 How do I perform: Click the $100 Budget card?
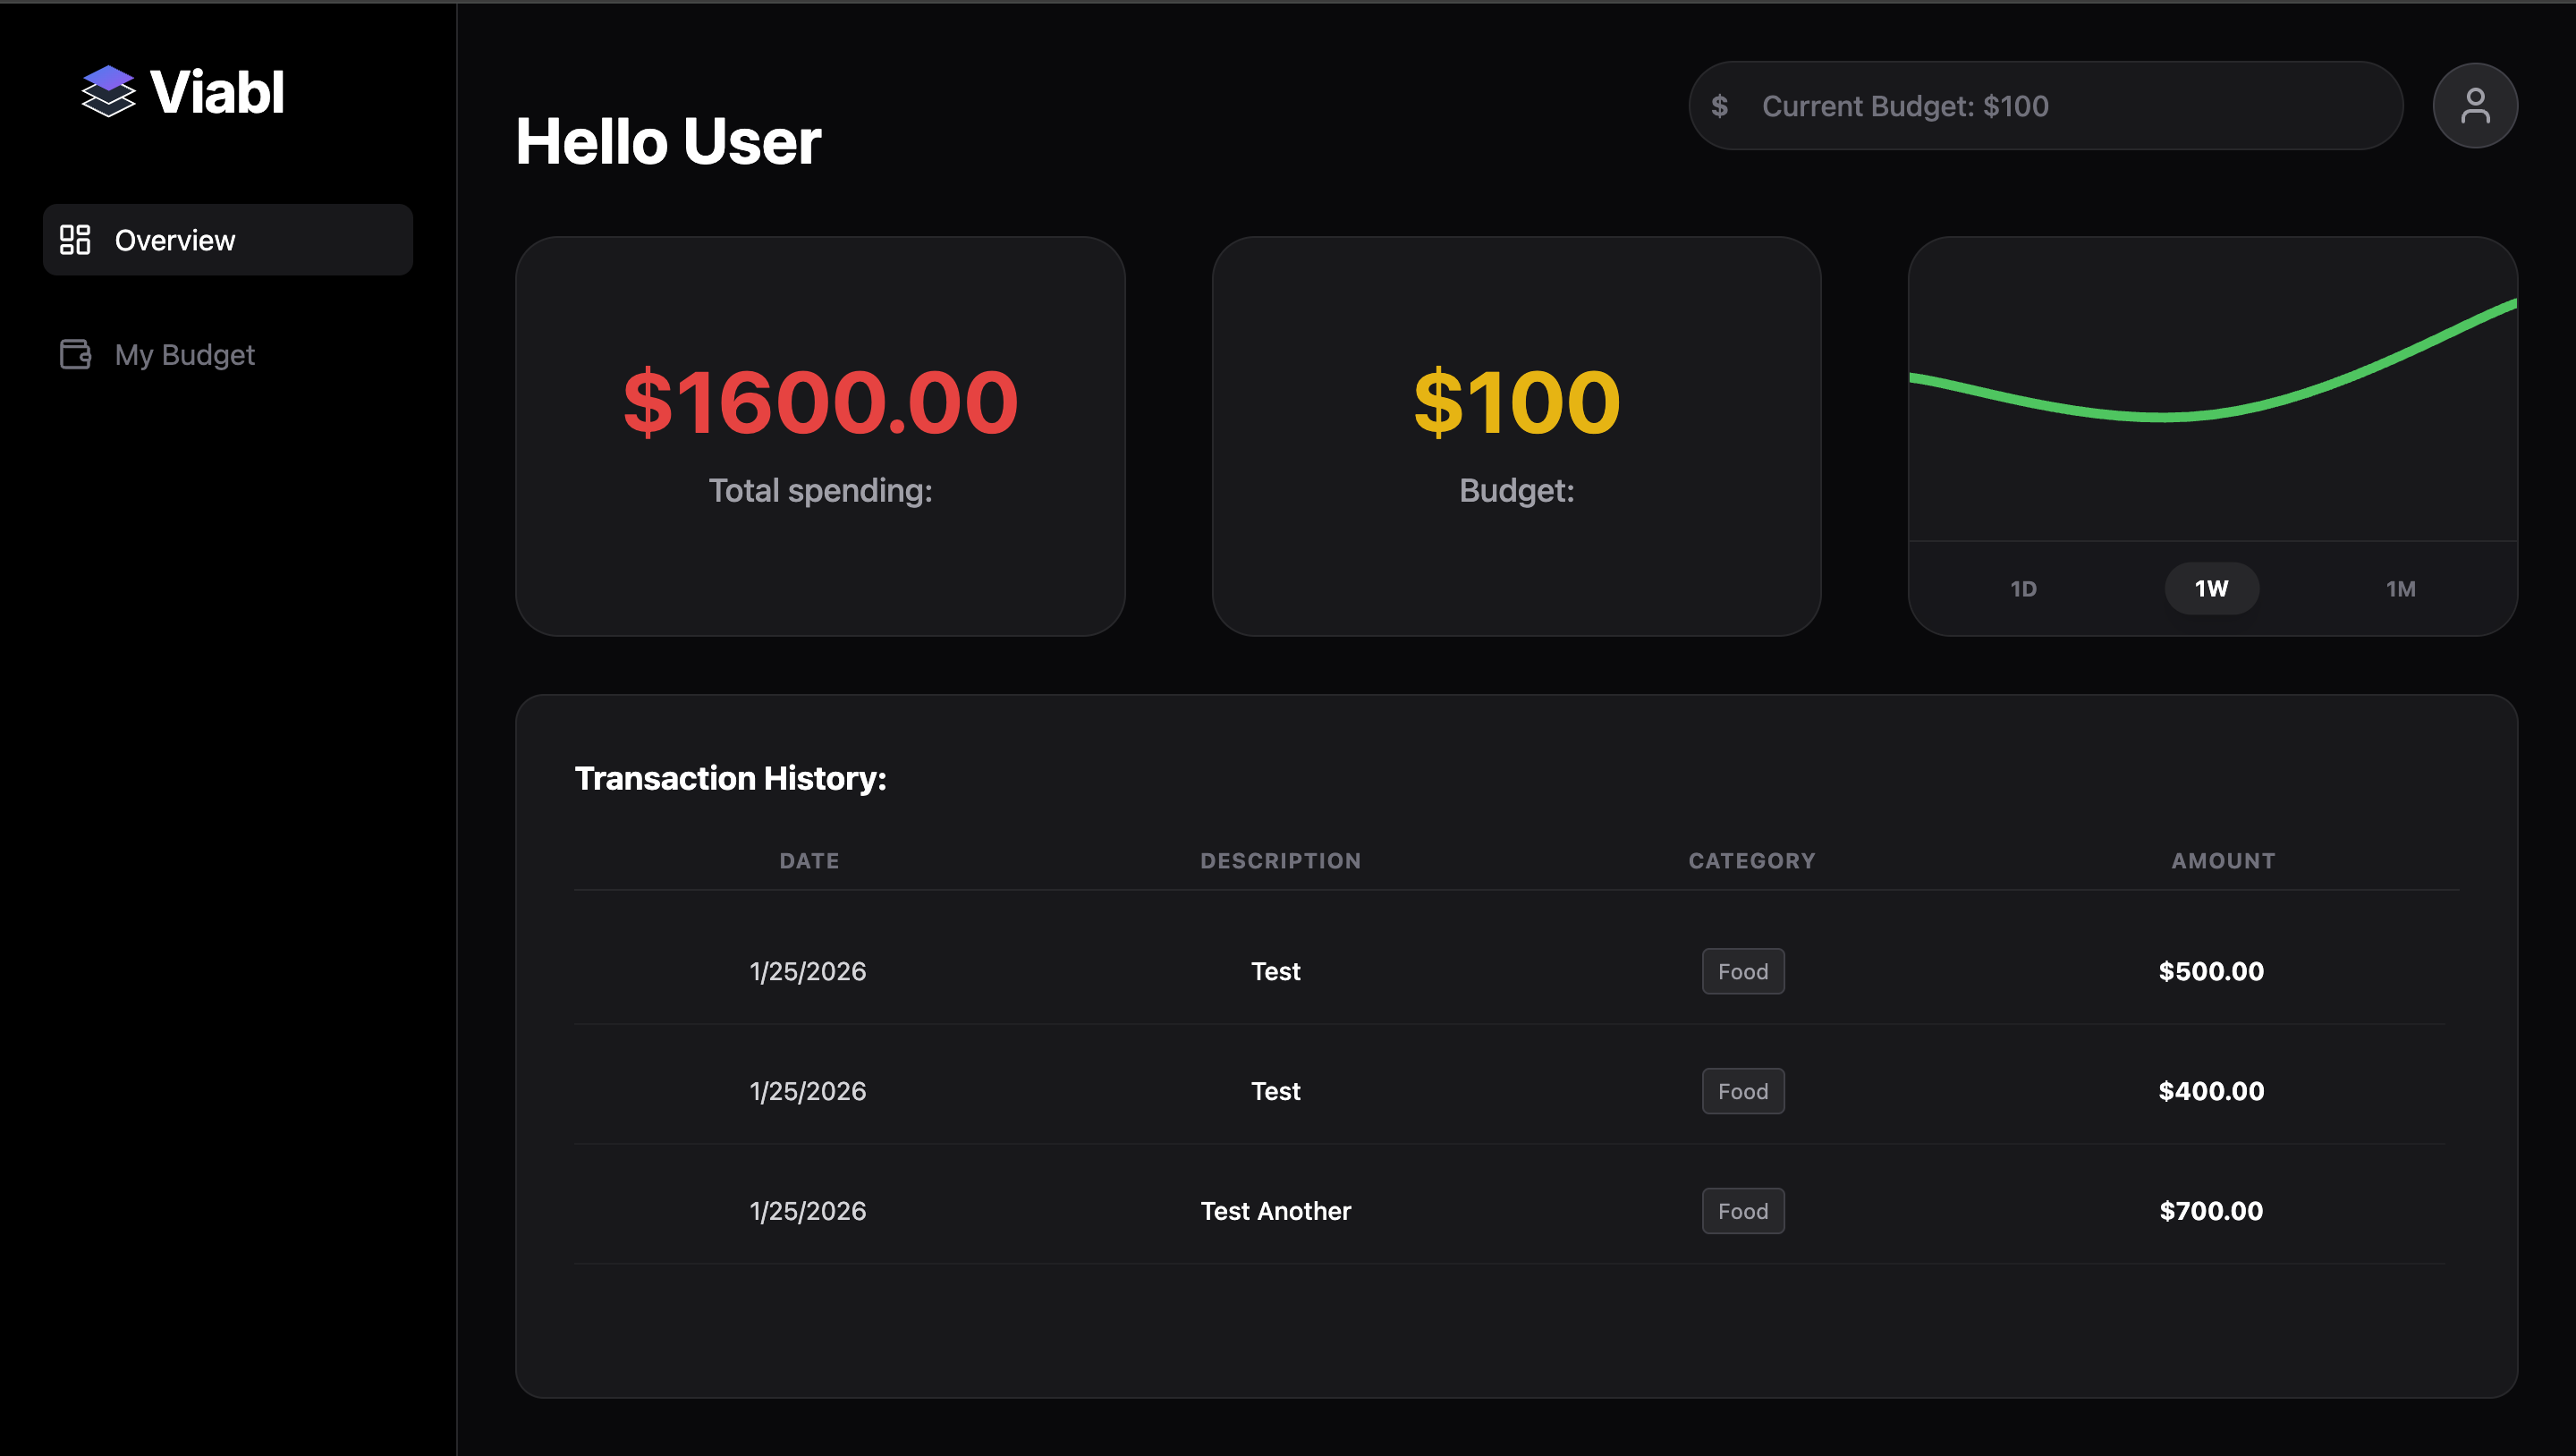point(1516,435)
